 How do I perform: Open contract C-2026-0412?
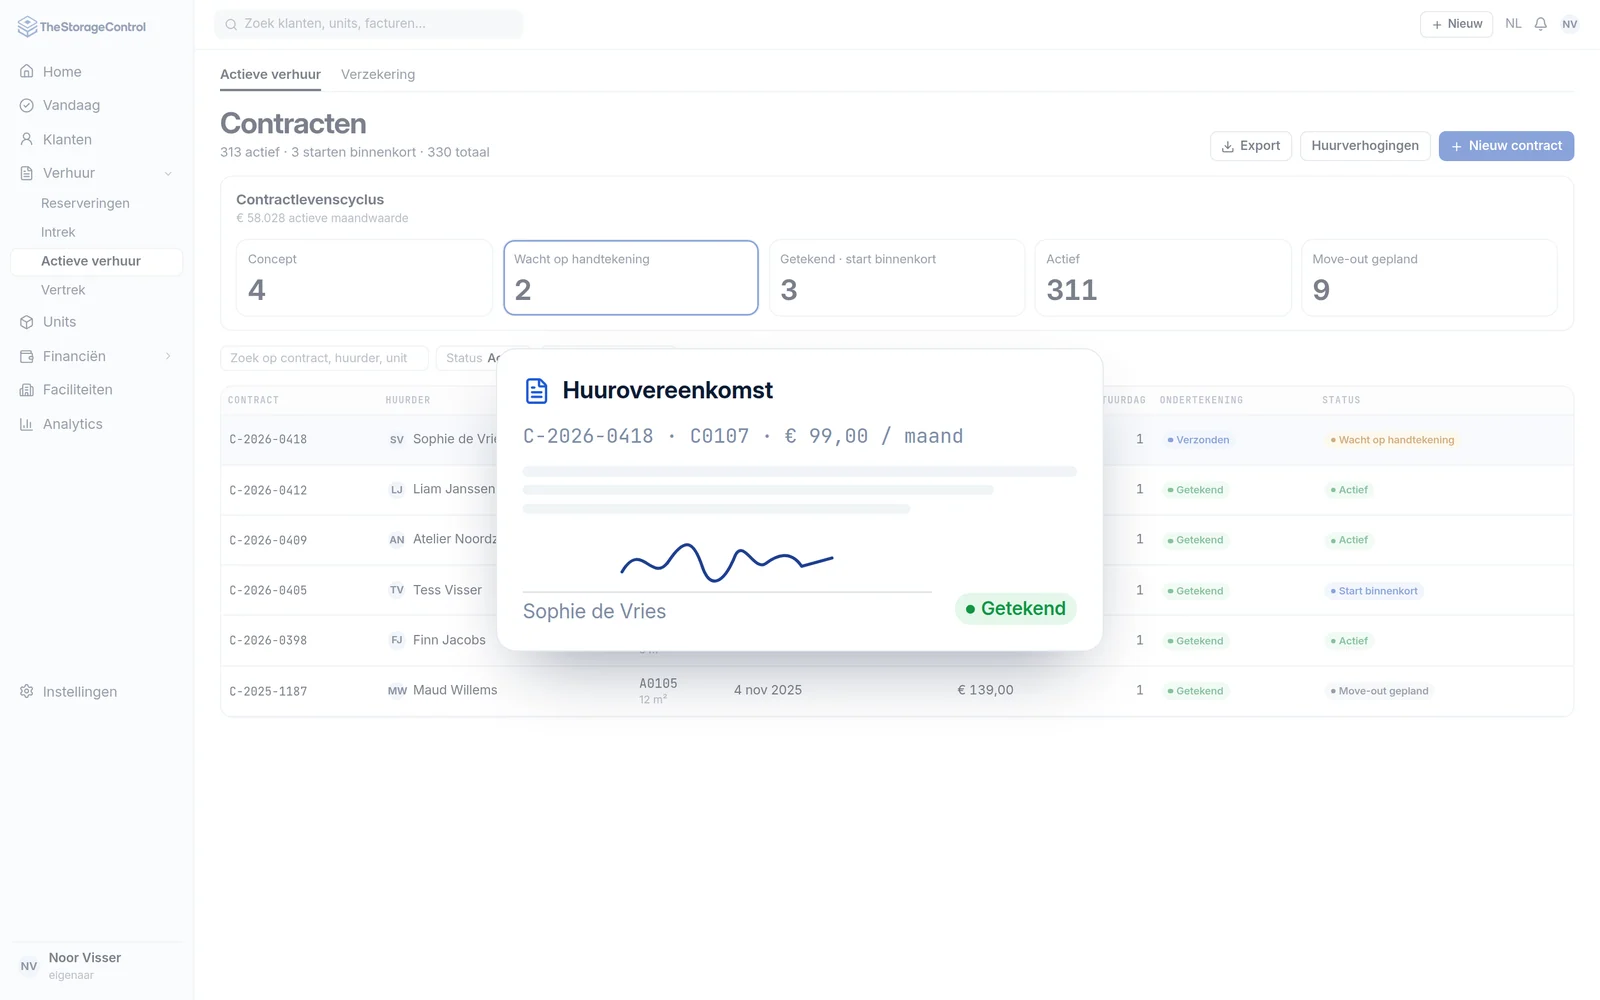(268, 490)
